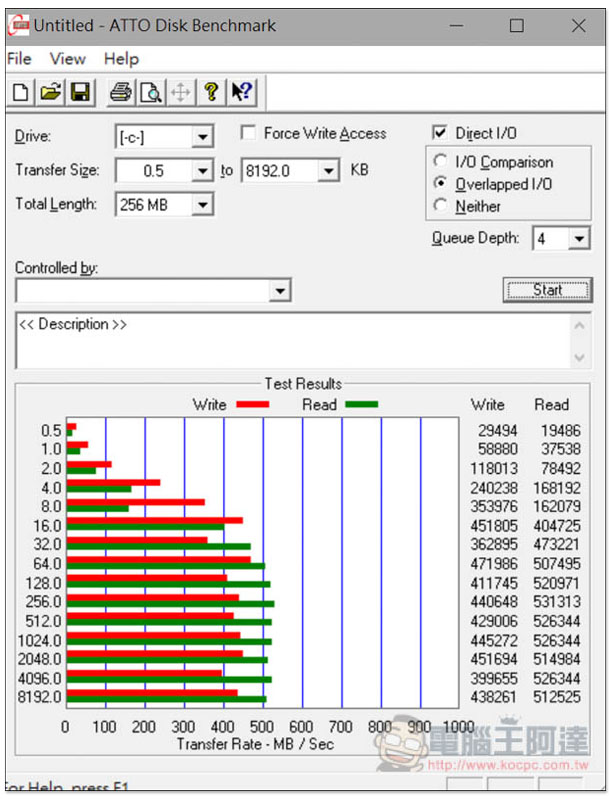Expand the 0.5 transfer size dropdown
The height and width of the screenshot is (800, 611).
coord(202,170)
